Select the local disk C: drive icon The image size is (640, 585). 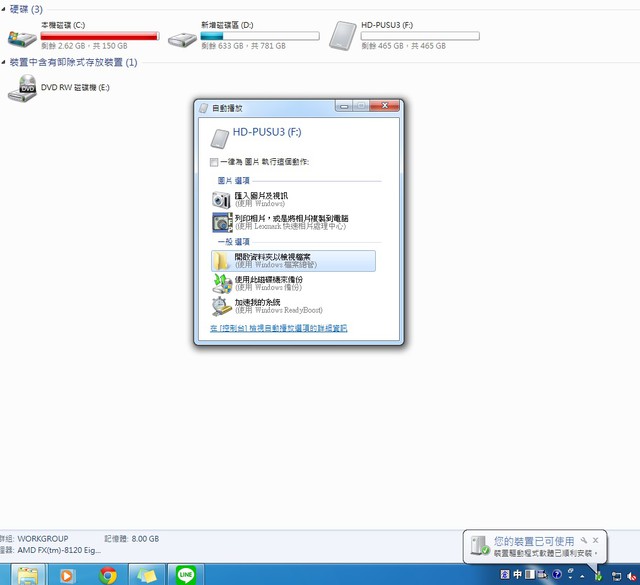22,39
